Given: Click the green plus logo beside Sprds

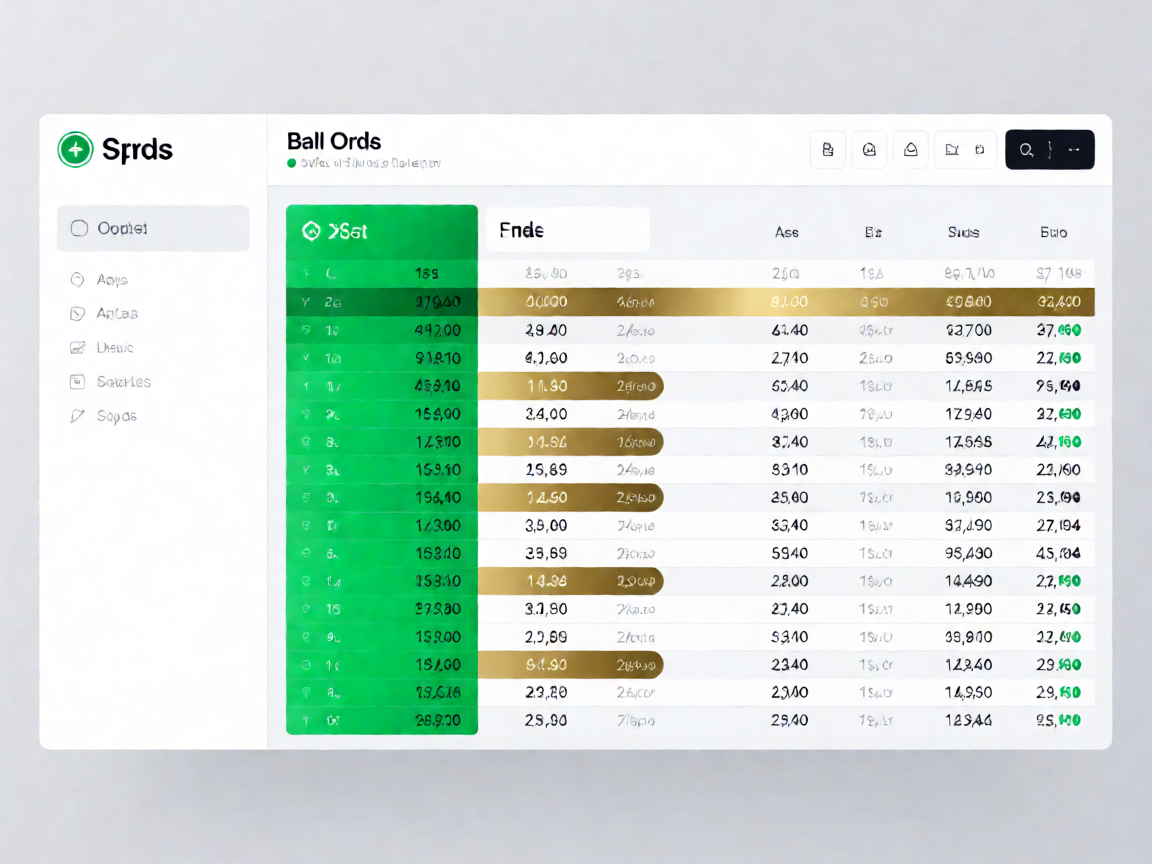Looking at the screenshot, I should coord(76,150).
